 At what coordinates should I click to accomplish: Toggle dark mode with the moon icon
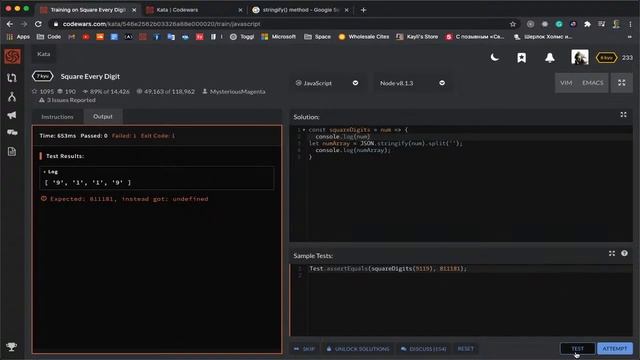(494, 58)
